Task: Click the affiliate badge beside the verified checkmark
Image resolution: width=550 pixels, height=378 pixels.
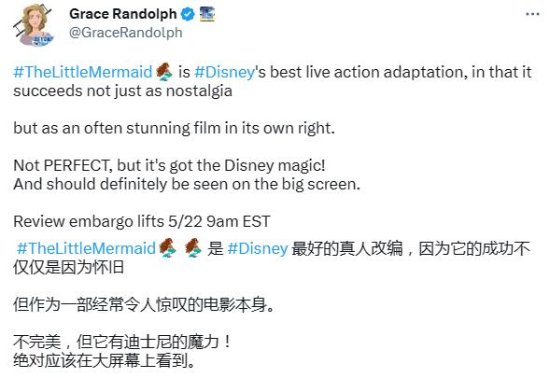Action: (x=207, y=14)
